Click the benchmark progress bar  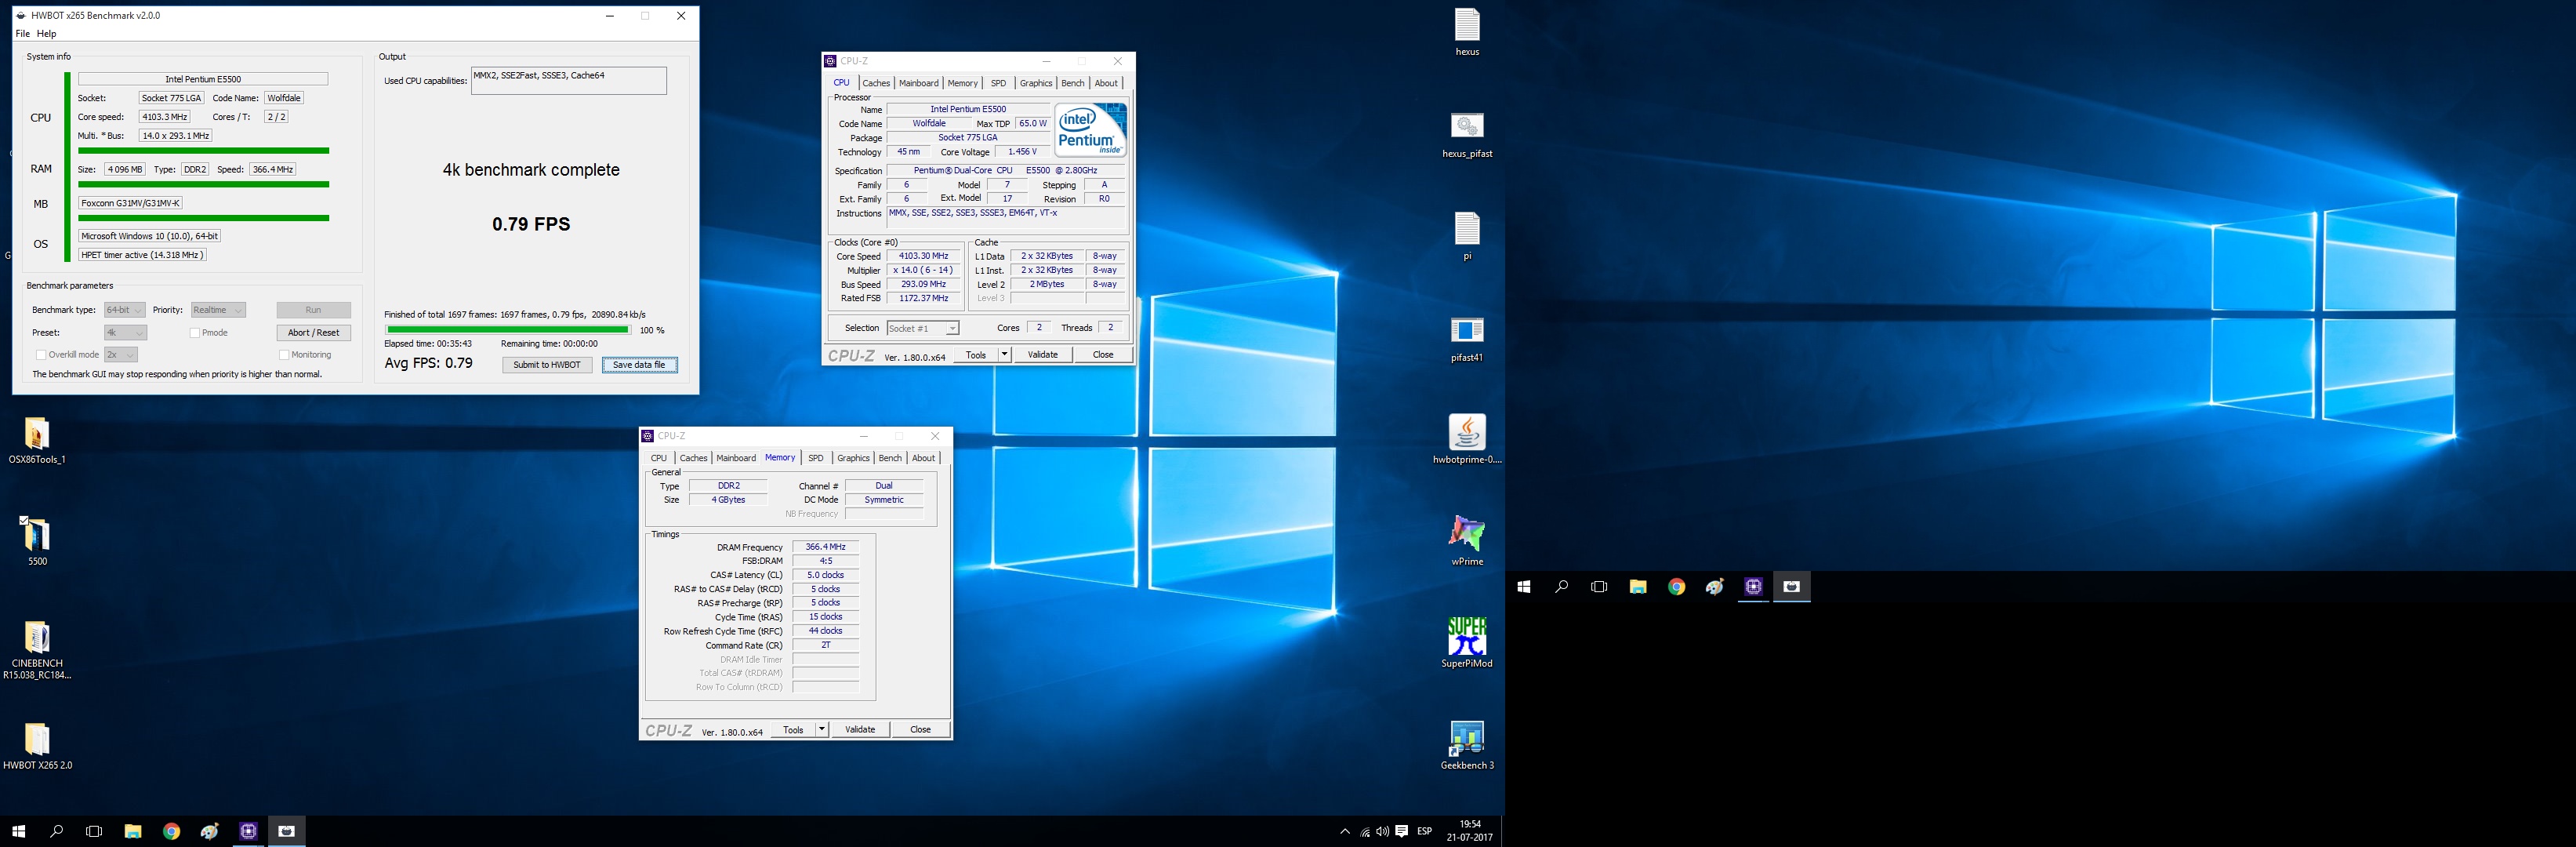coord(508,329)
